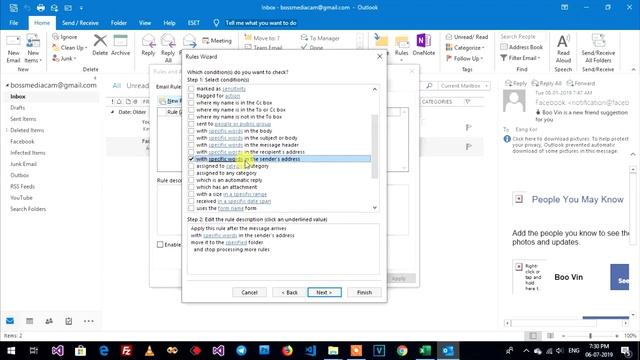Click the search magnifier icon in mailbox
Image resolution: width=640 pixels, height=360 pixels.
429,86
